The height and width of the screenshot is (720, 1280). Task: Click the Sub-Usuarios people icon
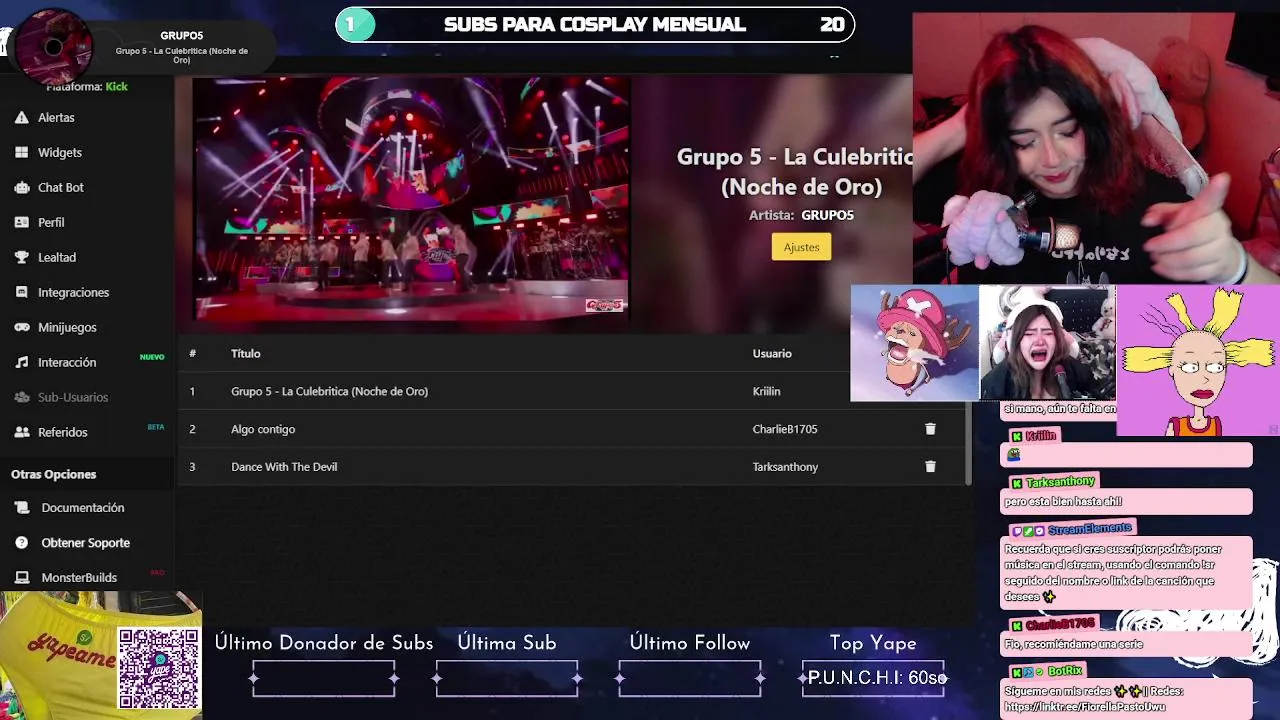[21, 398]
